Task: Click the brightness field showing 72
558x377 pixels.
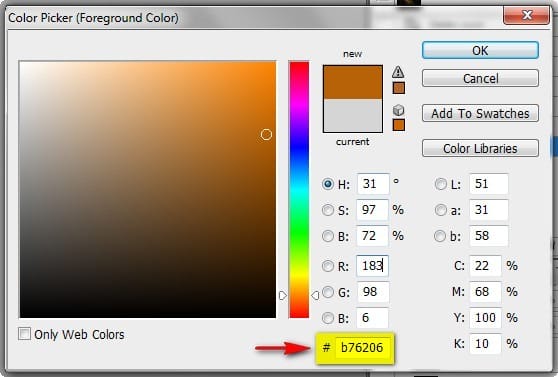Action: tap(373, 236)
